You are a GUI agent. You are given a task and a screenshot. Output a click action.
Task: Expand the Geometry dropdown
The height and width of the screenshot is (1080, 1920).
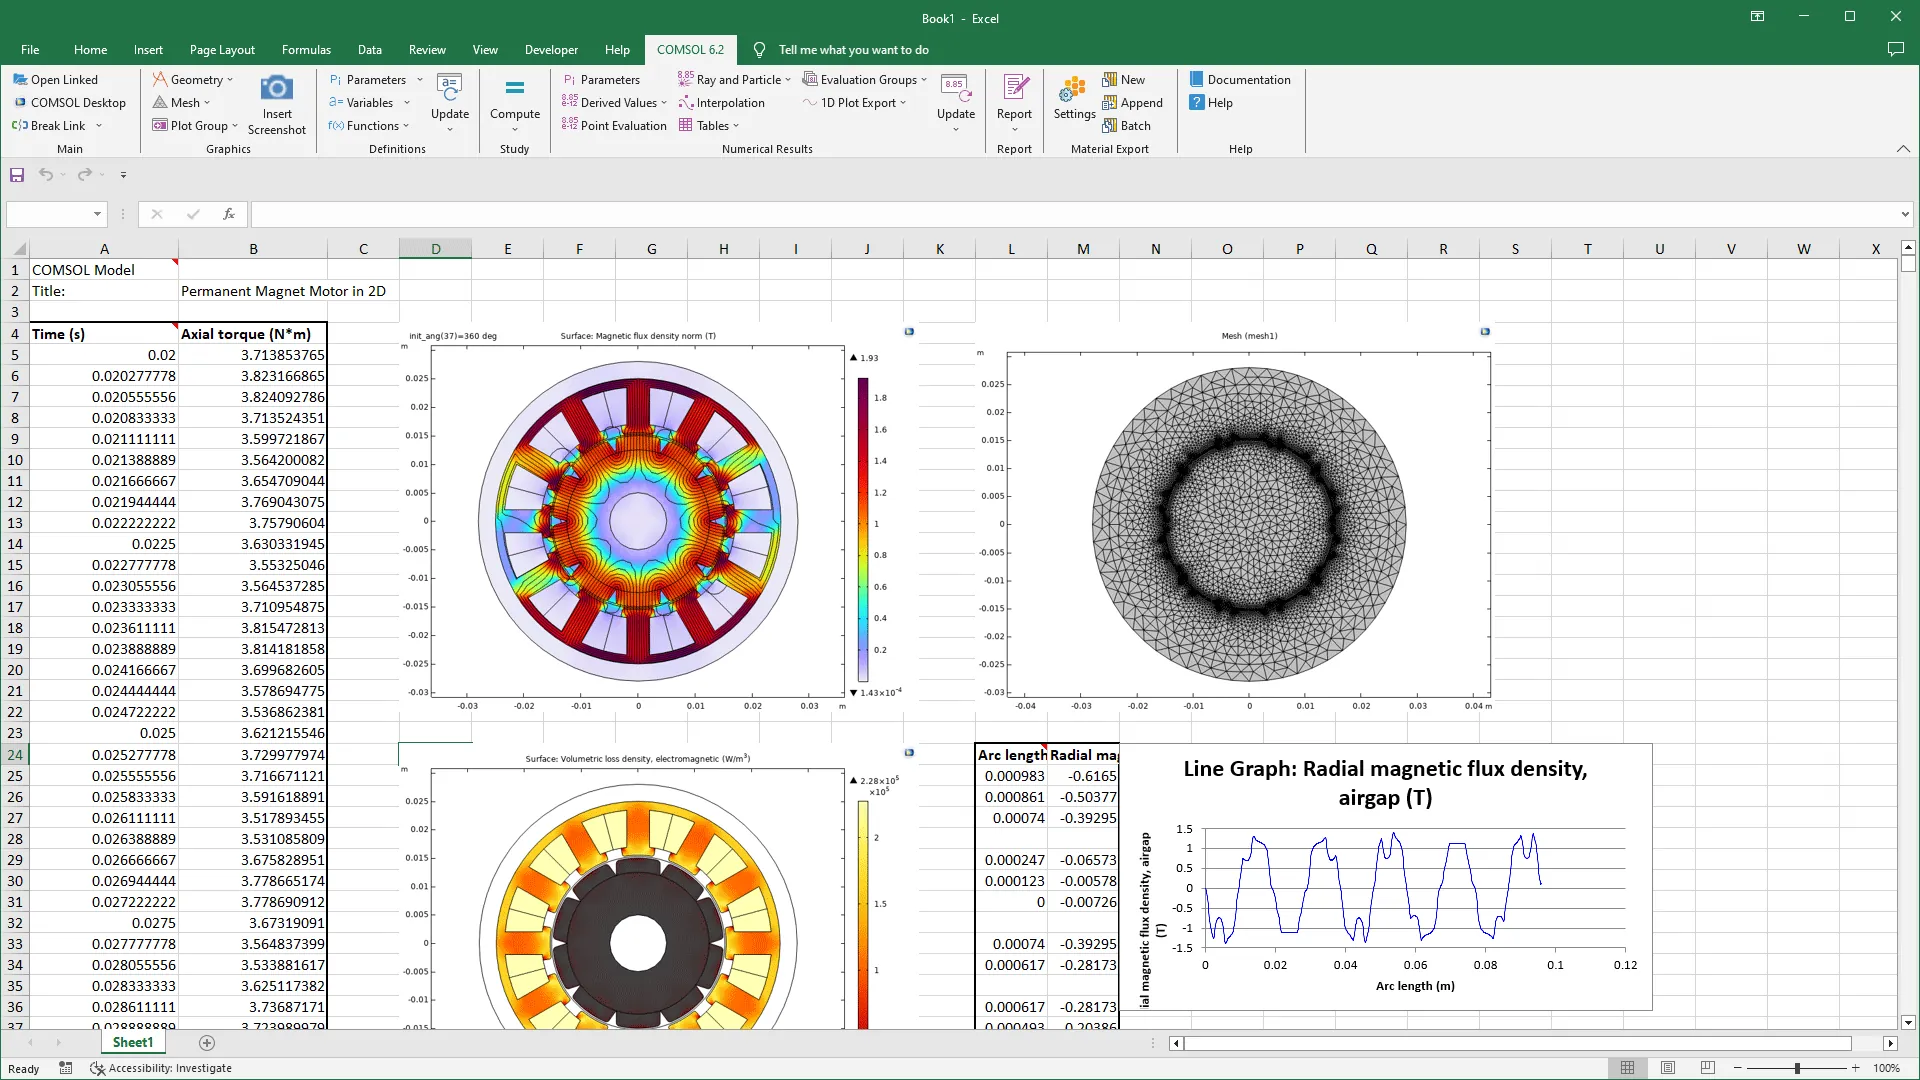(x=230, y=80)
